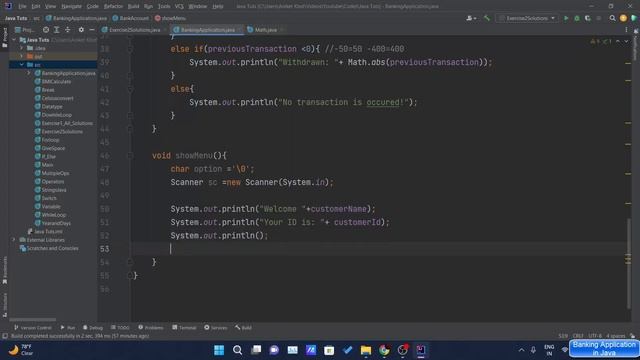
Task: Collapse the Java Tuts root project node
Action: tap(14, 40)
